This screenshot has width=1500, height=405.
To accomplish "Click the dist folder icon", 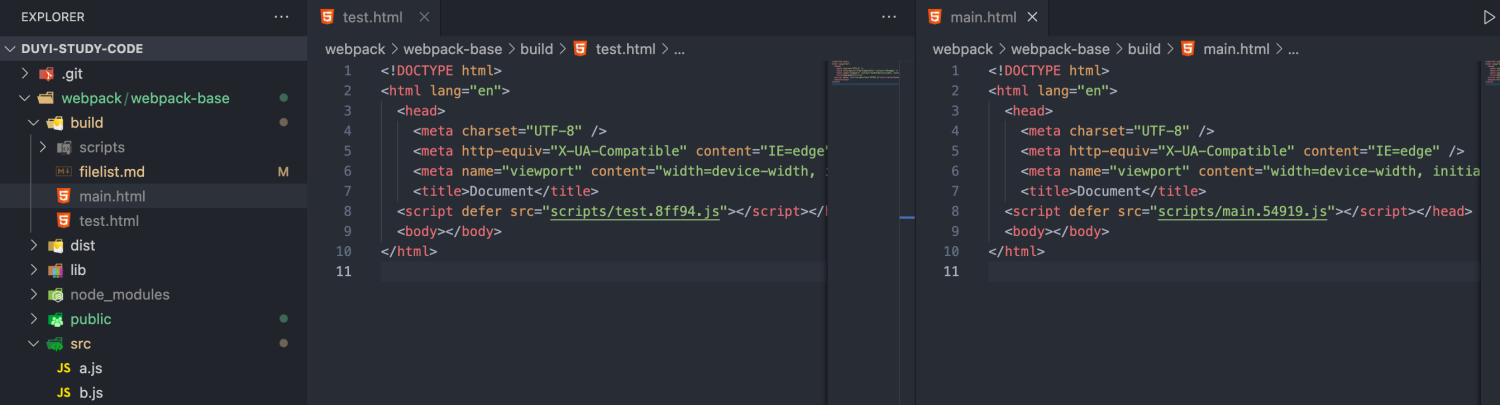I will (56, 245).
